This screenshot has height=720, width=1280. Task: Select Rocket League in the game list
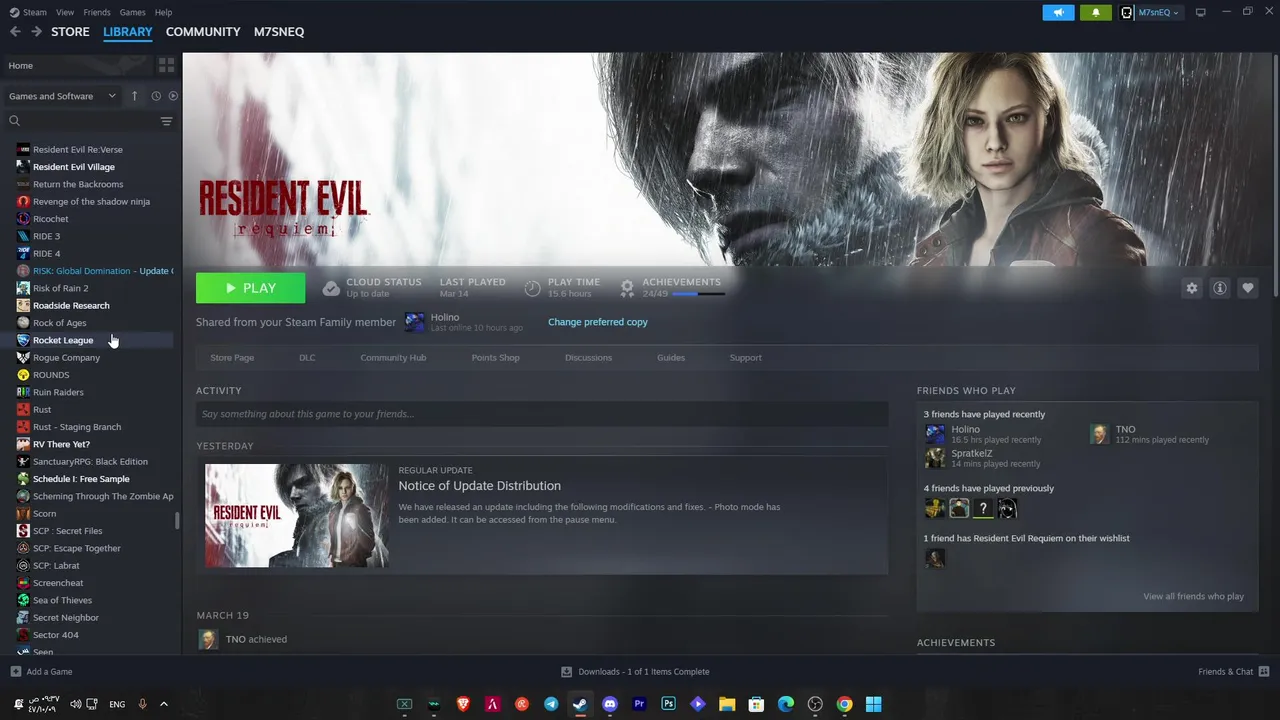(x=62, y=340)
